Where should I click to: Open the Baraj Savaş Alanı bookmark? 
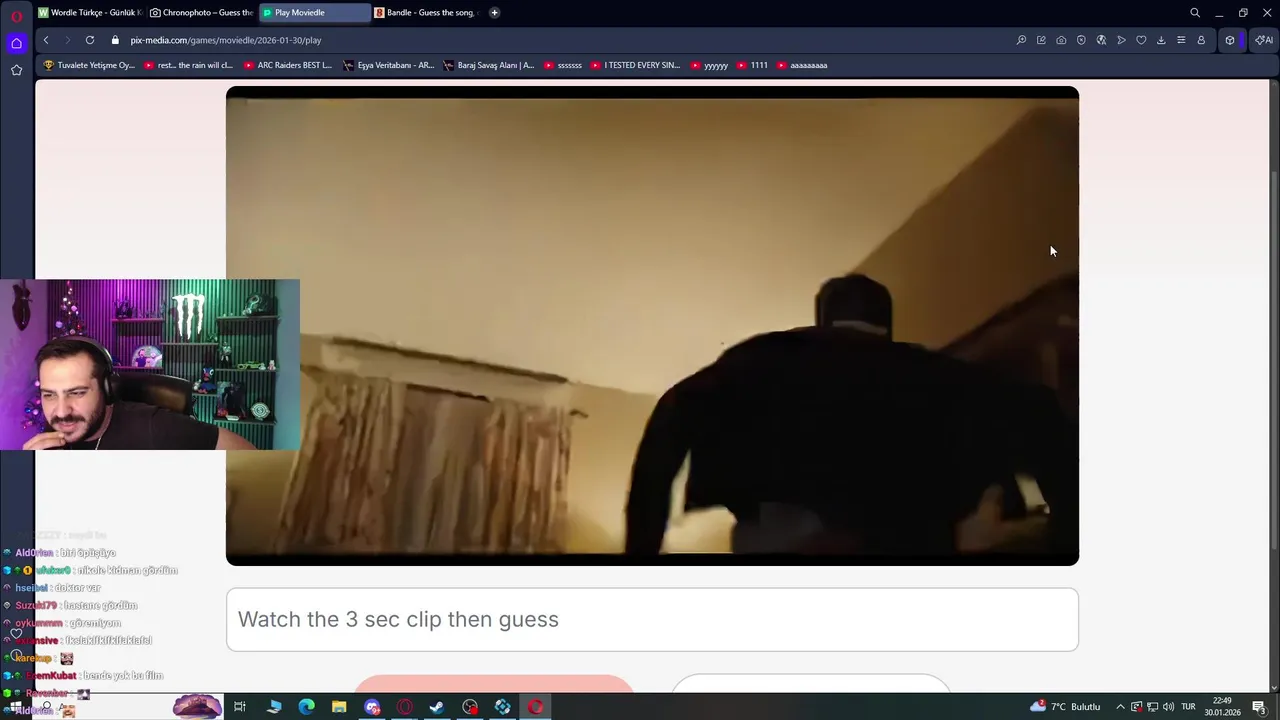point(489,65)
